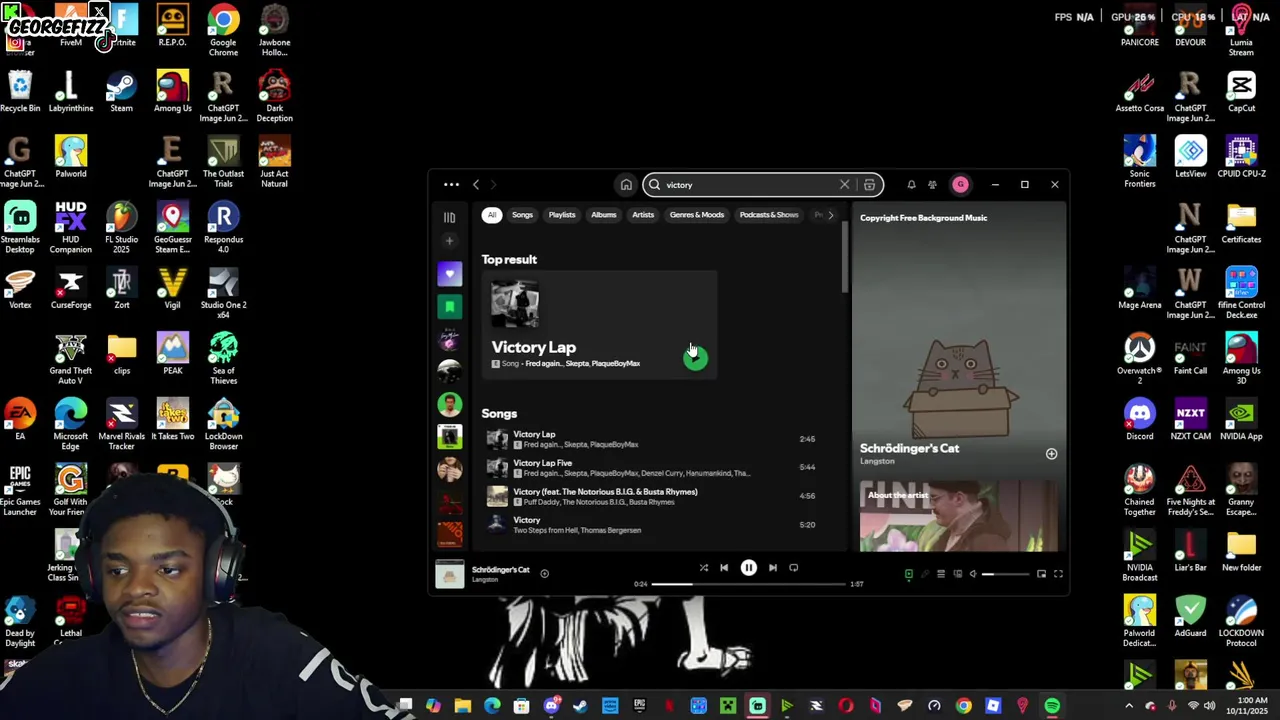Toggle the Now Playing view button
Image resolution: width=1280 pixels, height=720 pixels.
pyautogui.click(x=908, y=574)
